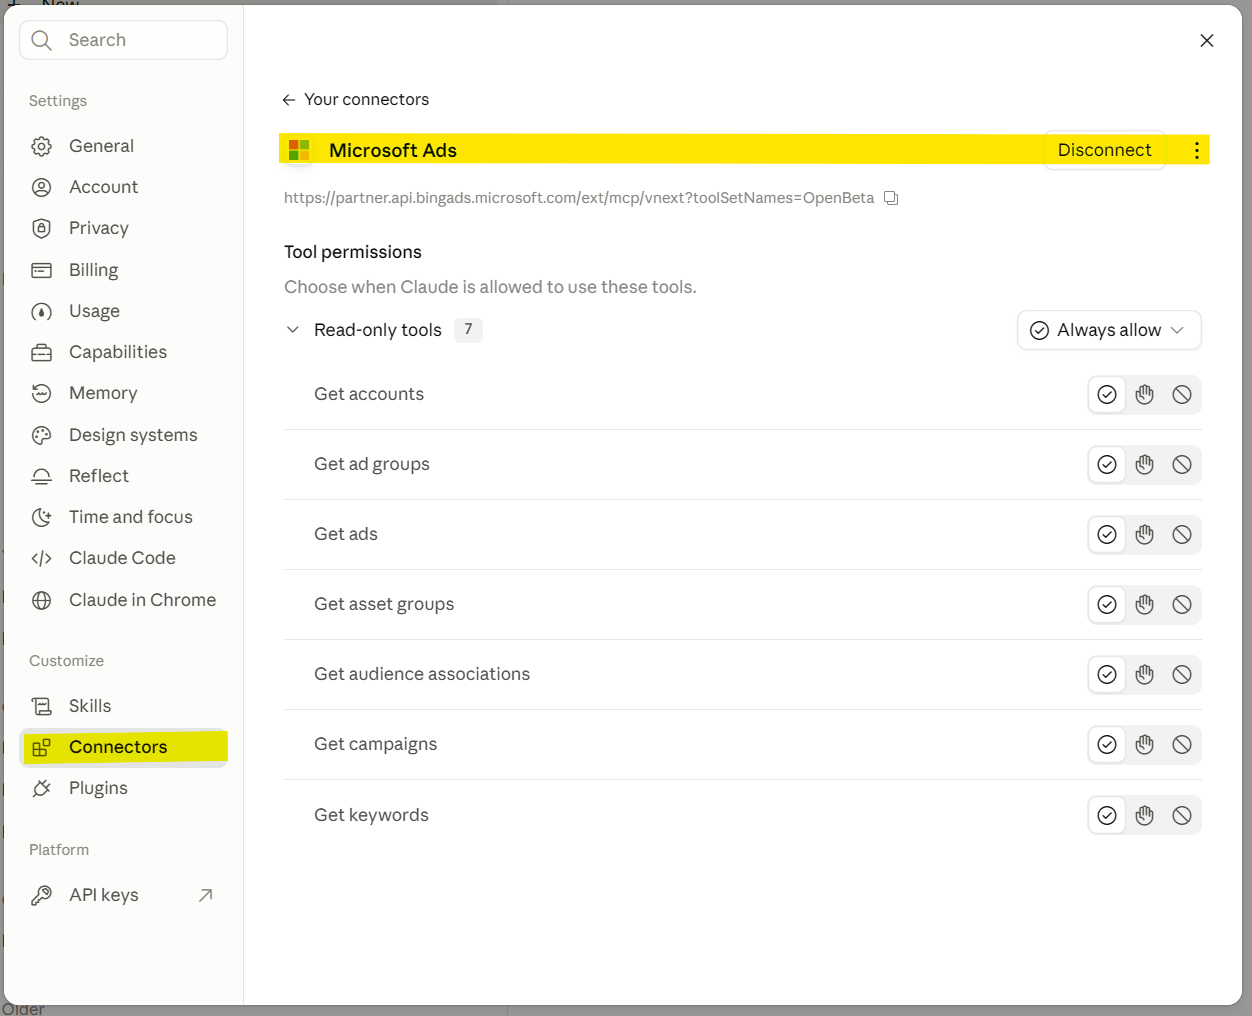This screenshot has height=1016, width=1252.
Task: Go back to Your connectors
Action: tap(356, 100)
